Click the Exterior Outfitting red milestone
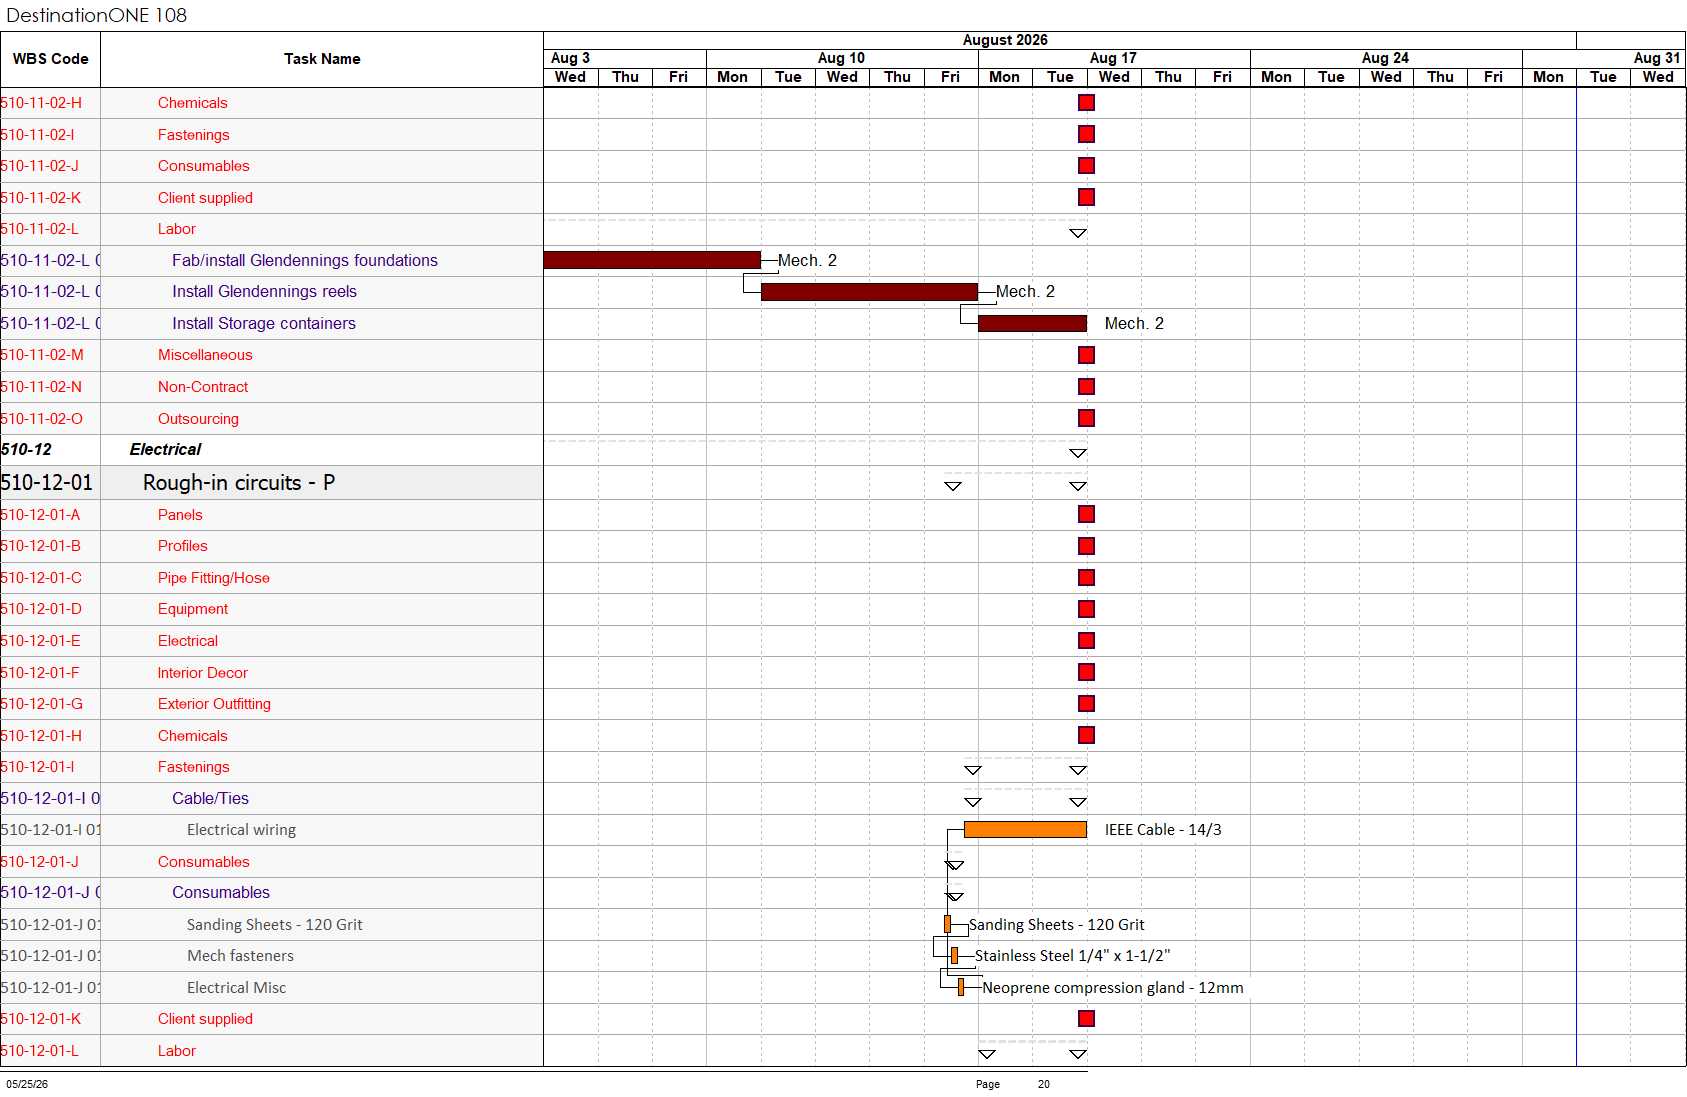 [x=1087, y=704]
